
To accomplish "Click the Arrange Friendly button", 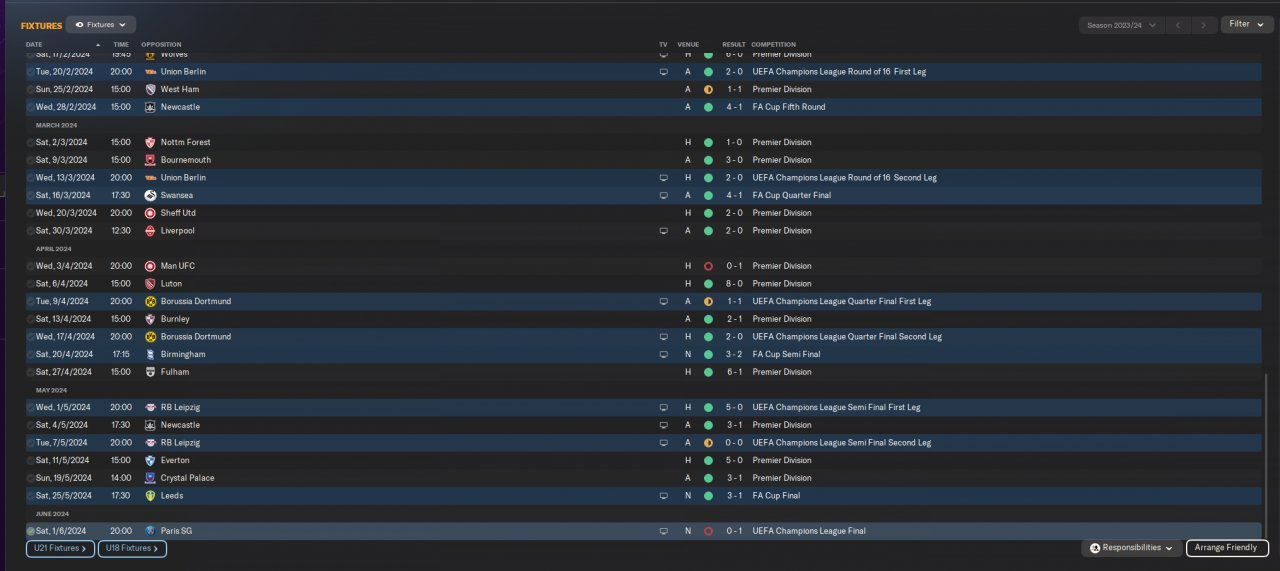I will coord(1228,548).
